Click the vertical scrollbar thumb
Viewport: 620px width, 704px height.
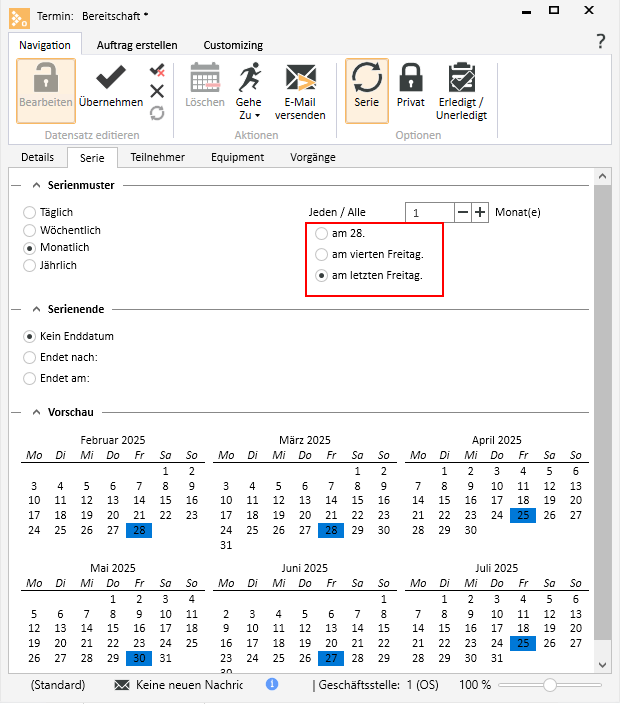click(602, 412)
